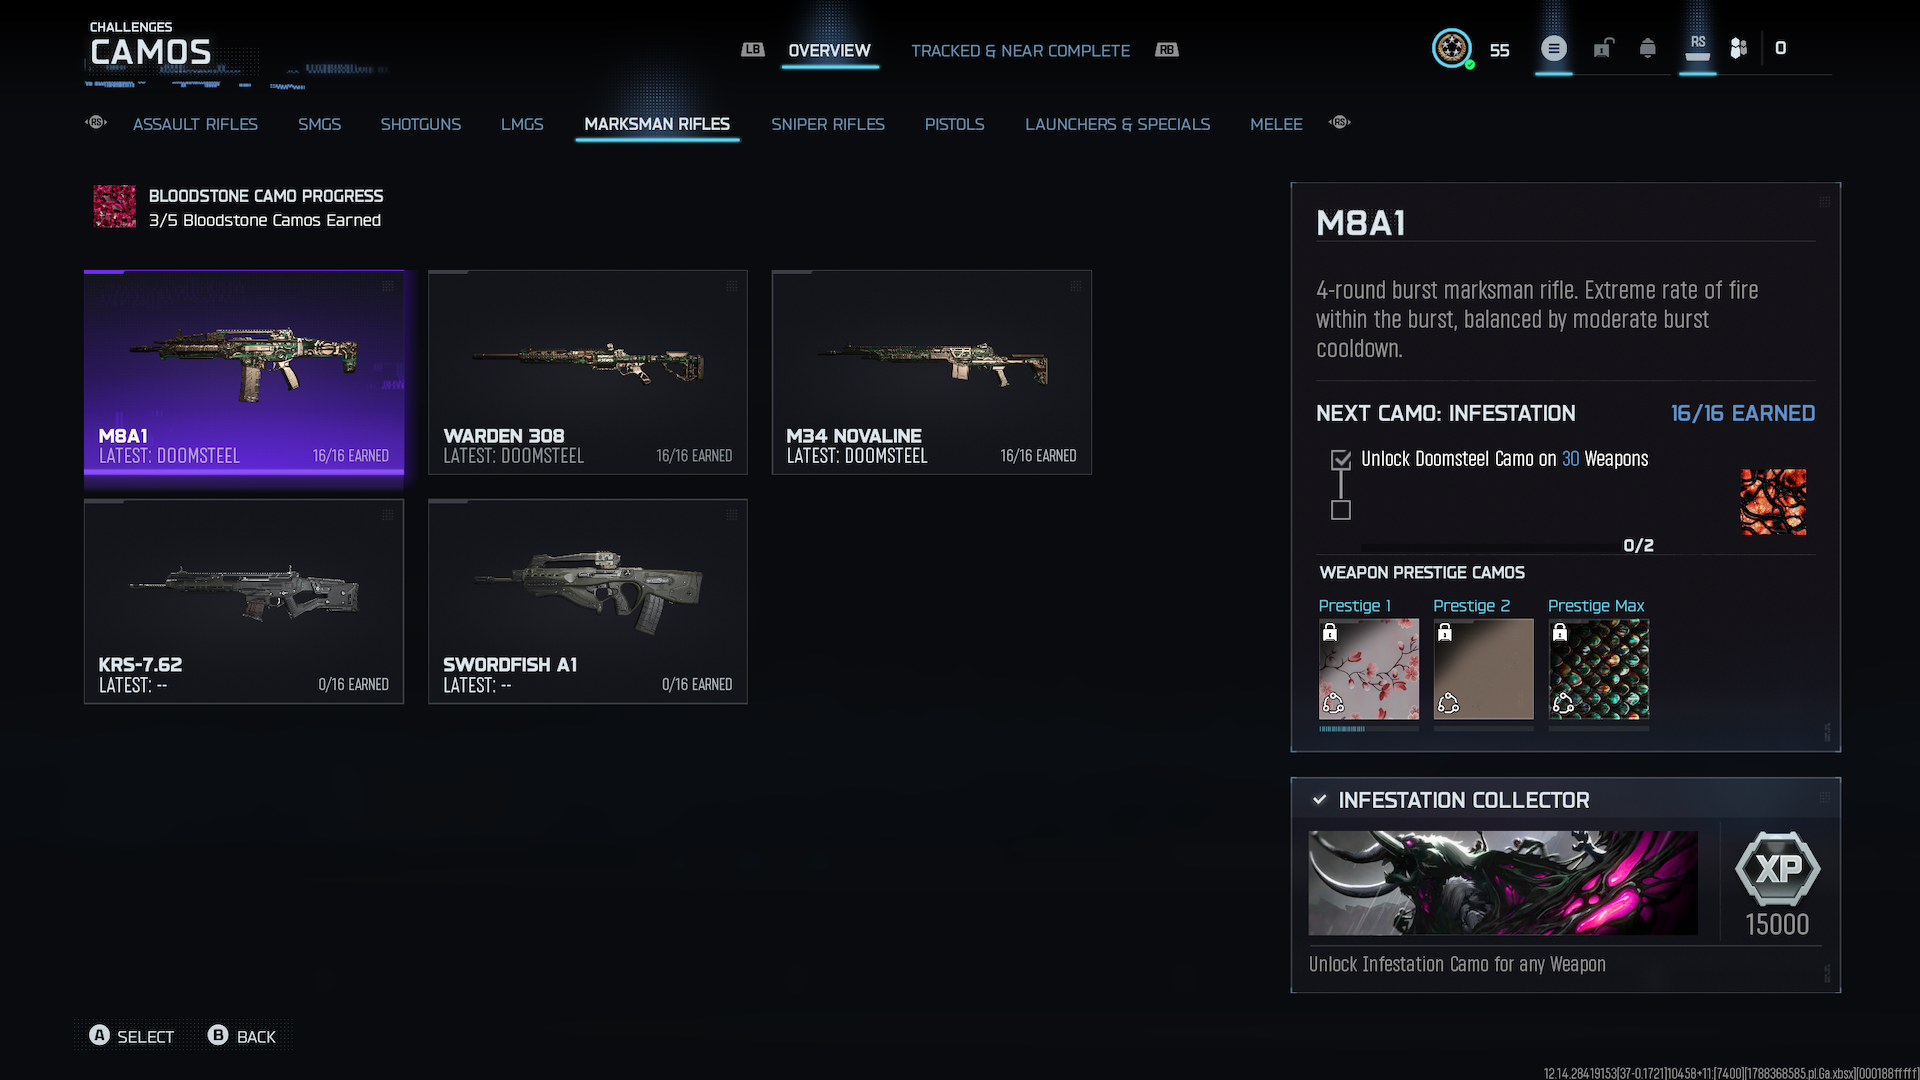Switch to the Overview tab
The width and height of the screenshot is (1920, 1080).
pyautogui.click(x=829, y=50)
